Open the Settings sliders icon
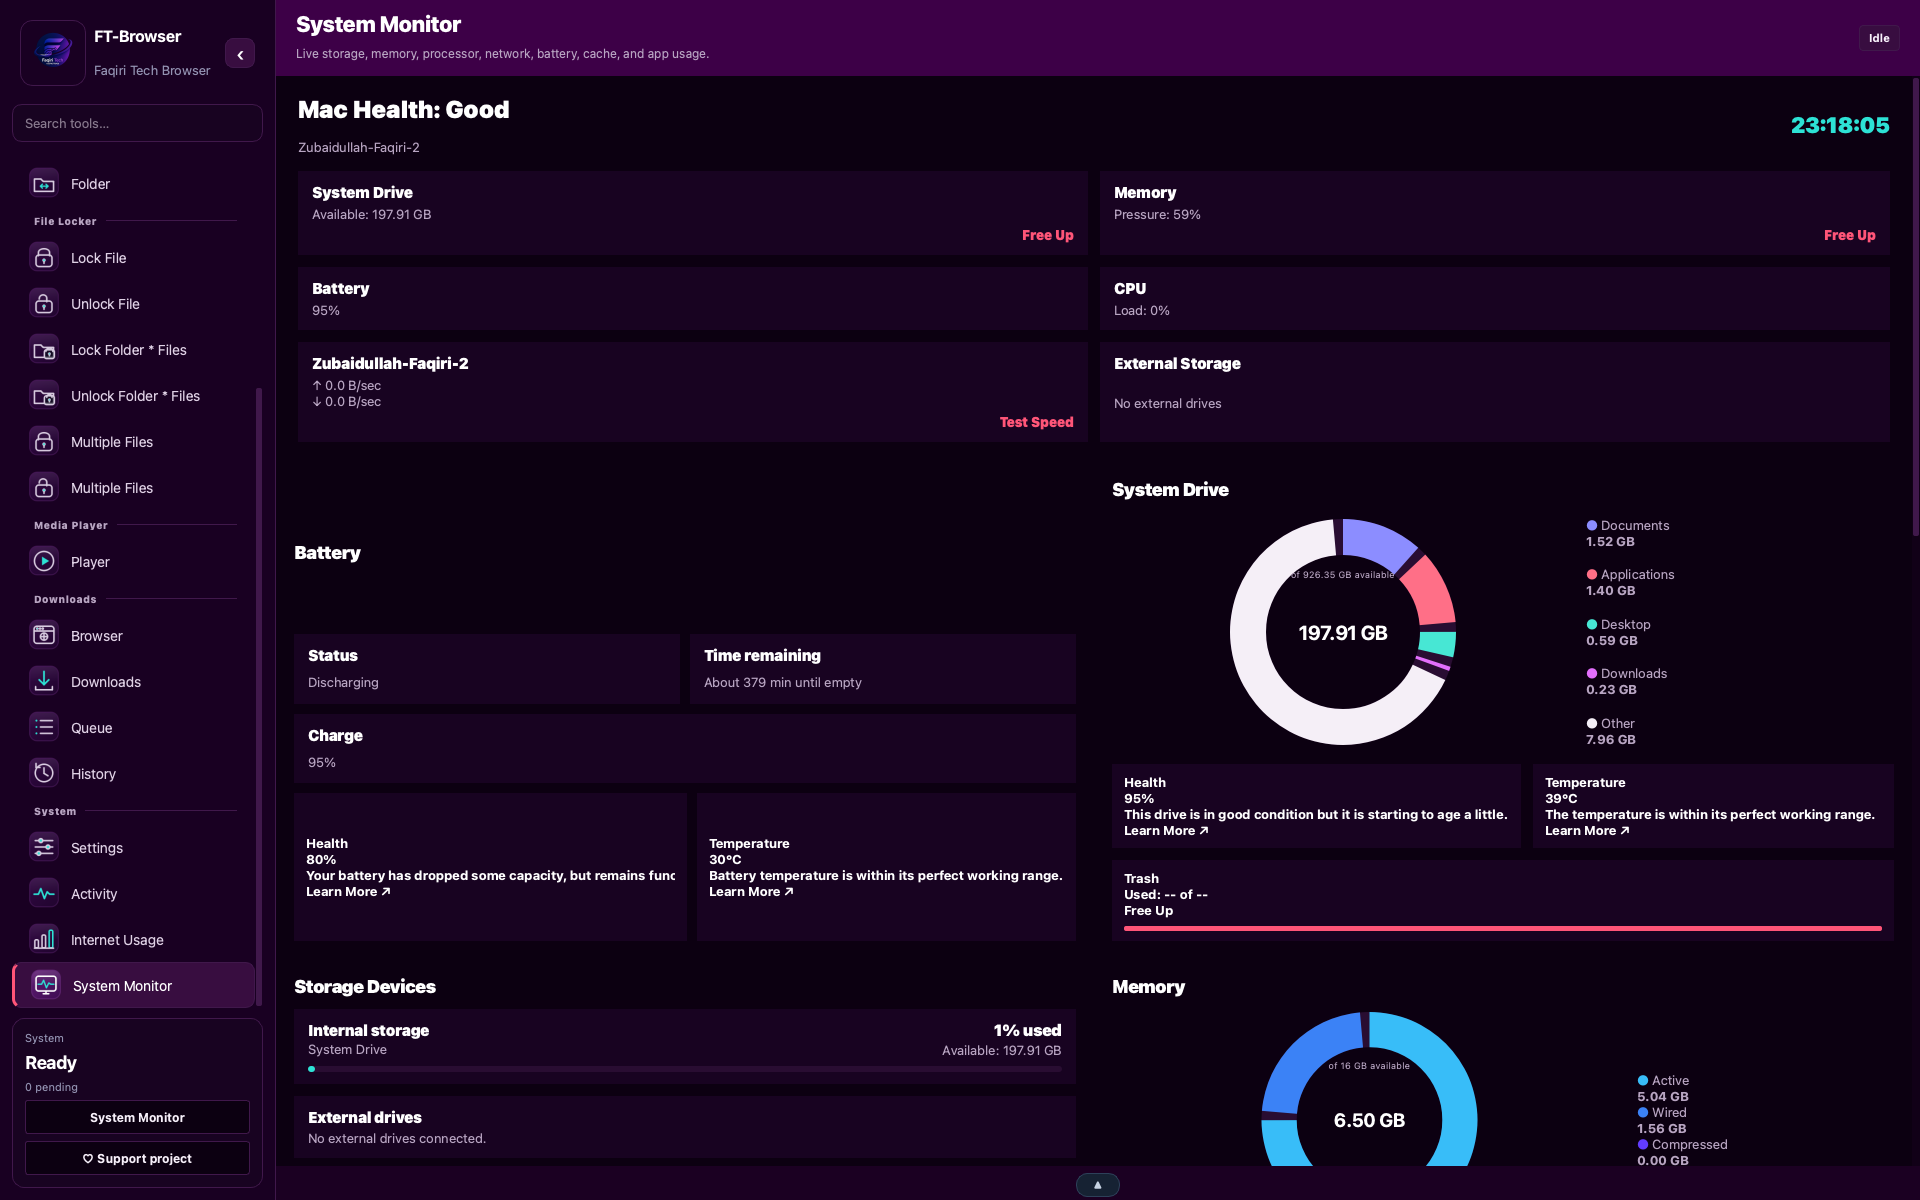This screenshot has height=1200, width=1920. pos(44,848)
